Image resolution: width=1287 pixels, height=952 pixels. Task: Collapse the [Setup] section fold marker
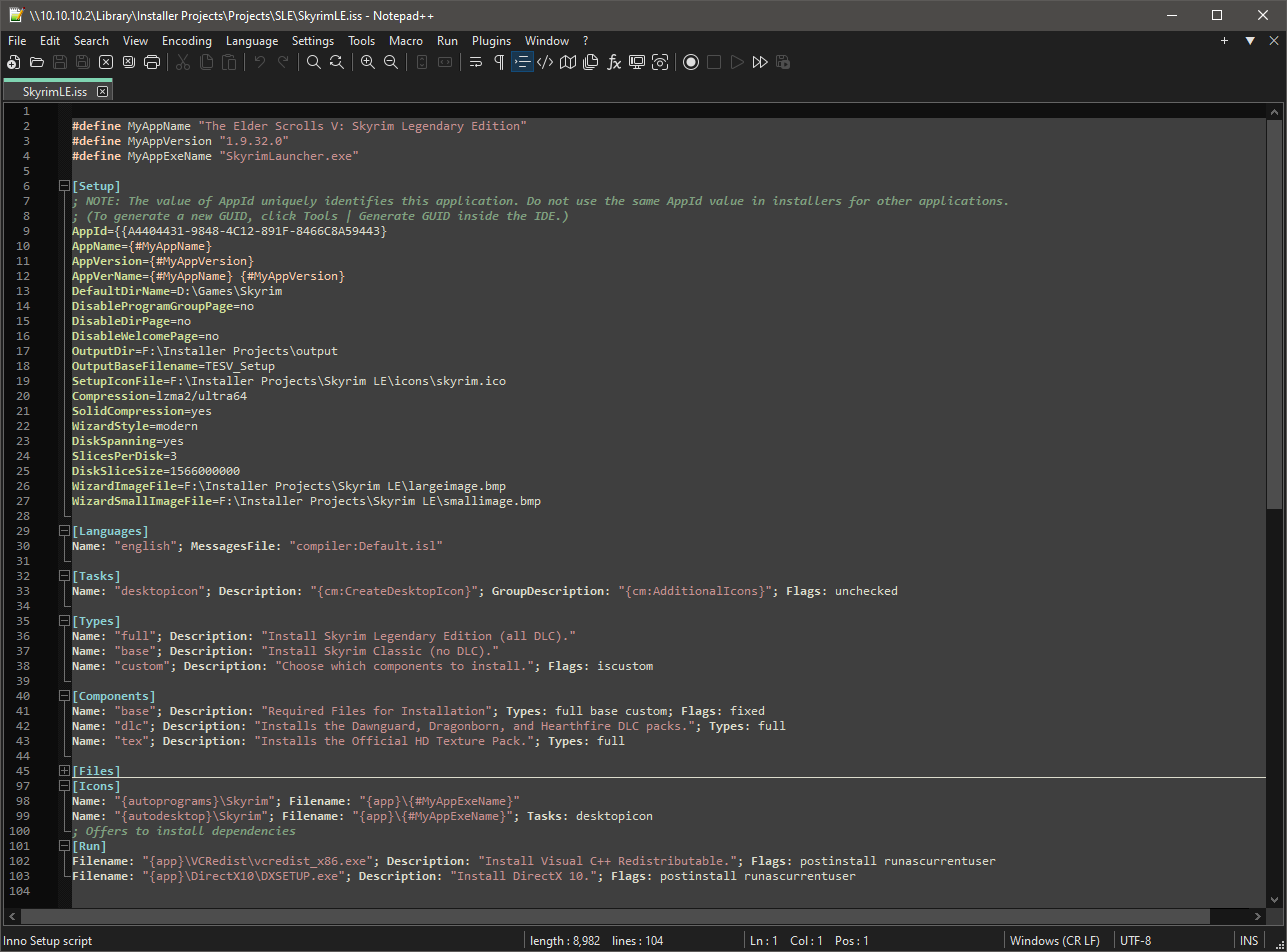coord(65,186)
